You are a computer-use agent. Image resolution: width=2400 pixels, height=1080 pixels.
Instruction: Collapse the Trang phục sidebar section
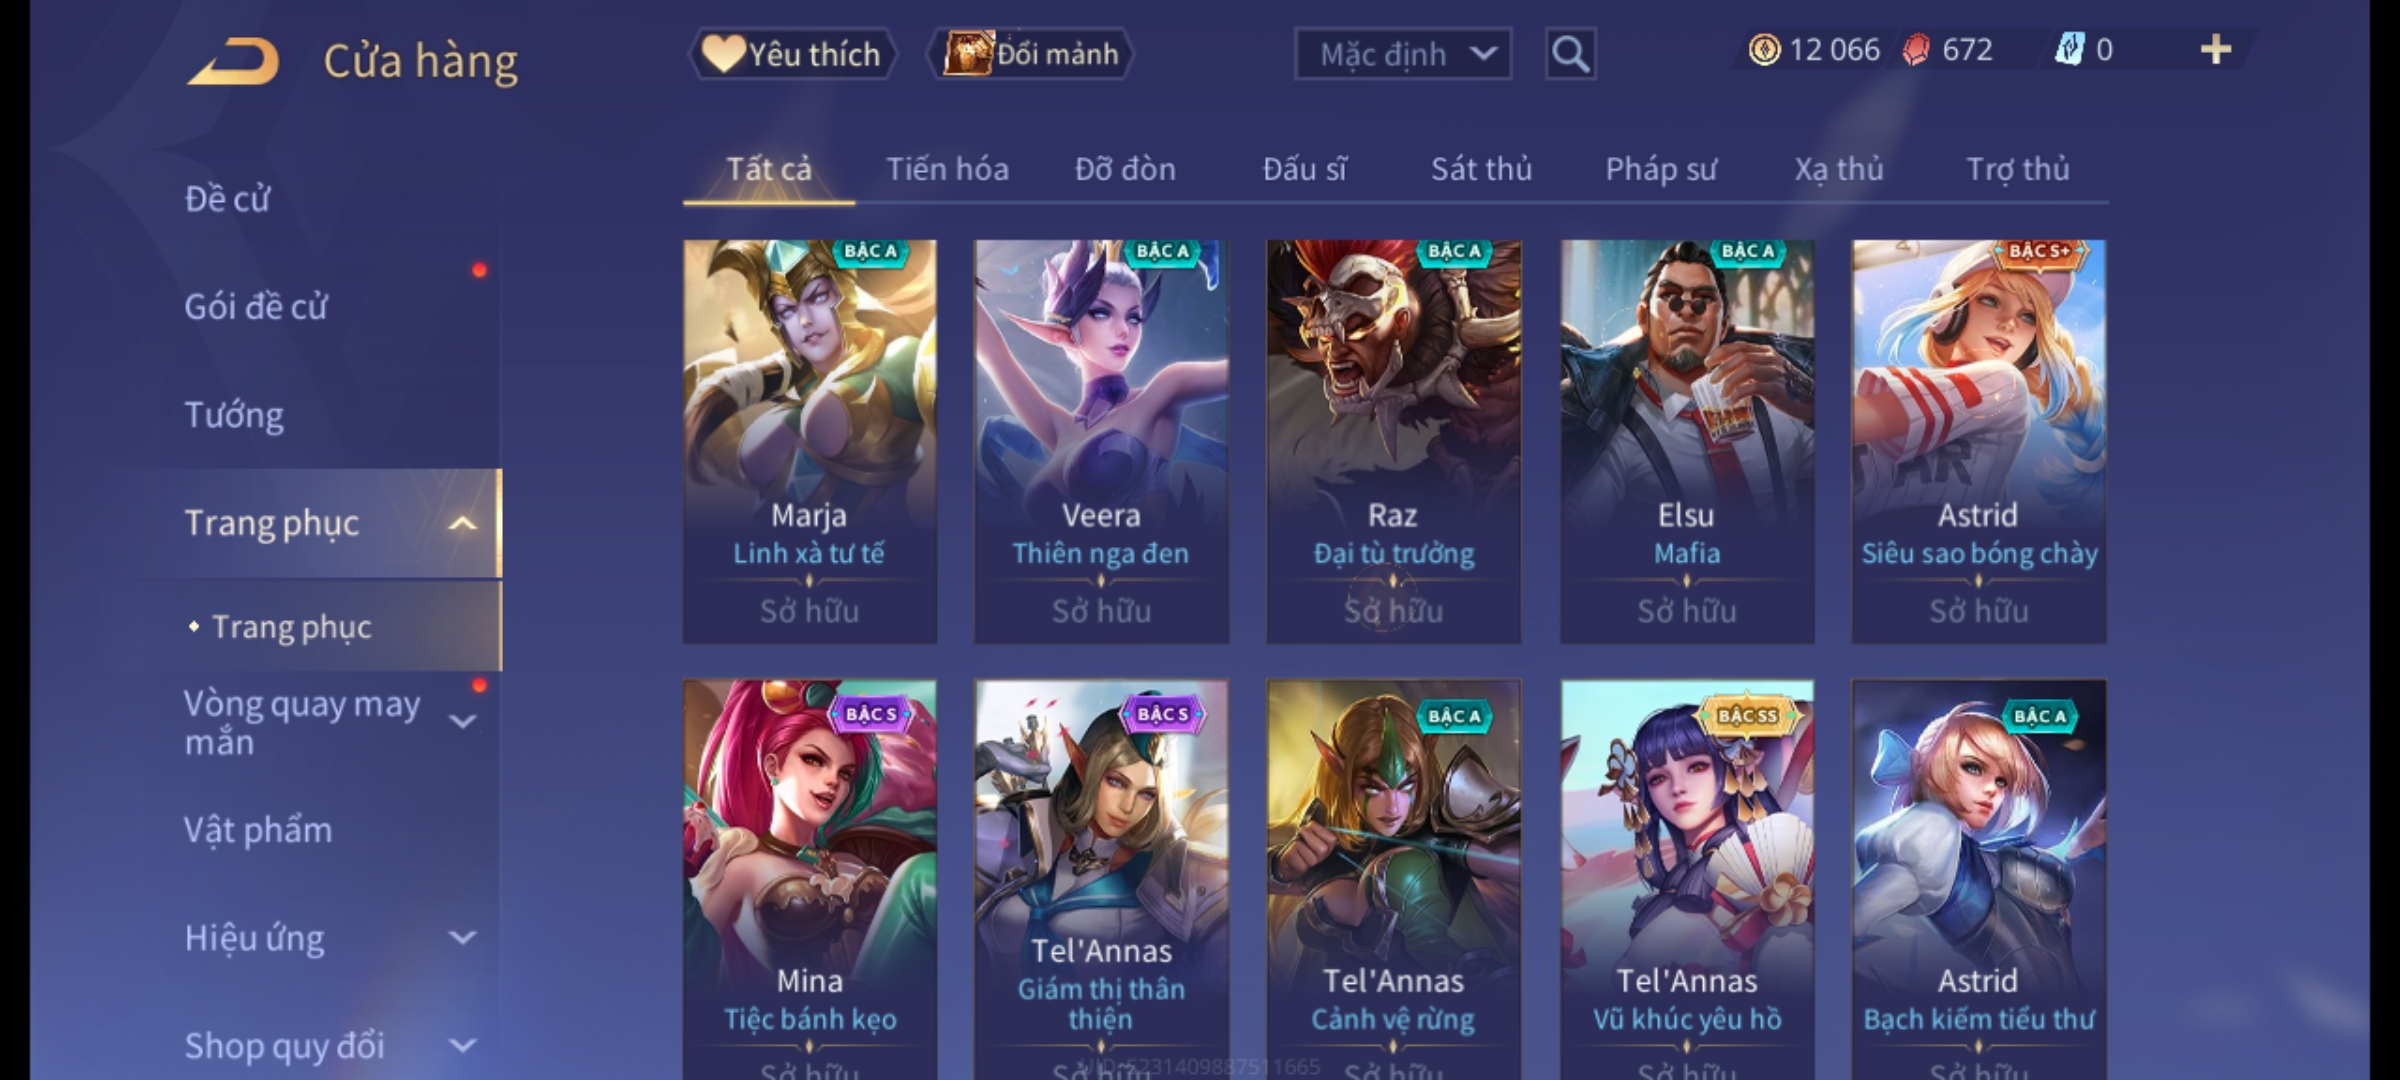[462, 523]
